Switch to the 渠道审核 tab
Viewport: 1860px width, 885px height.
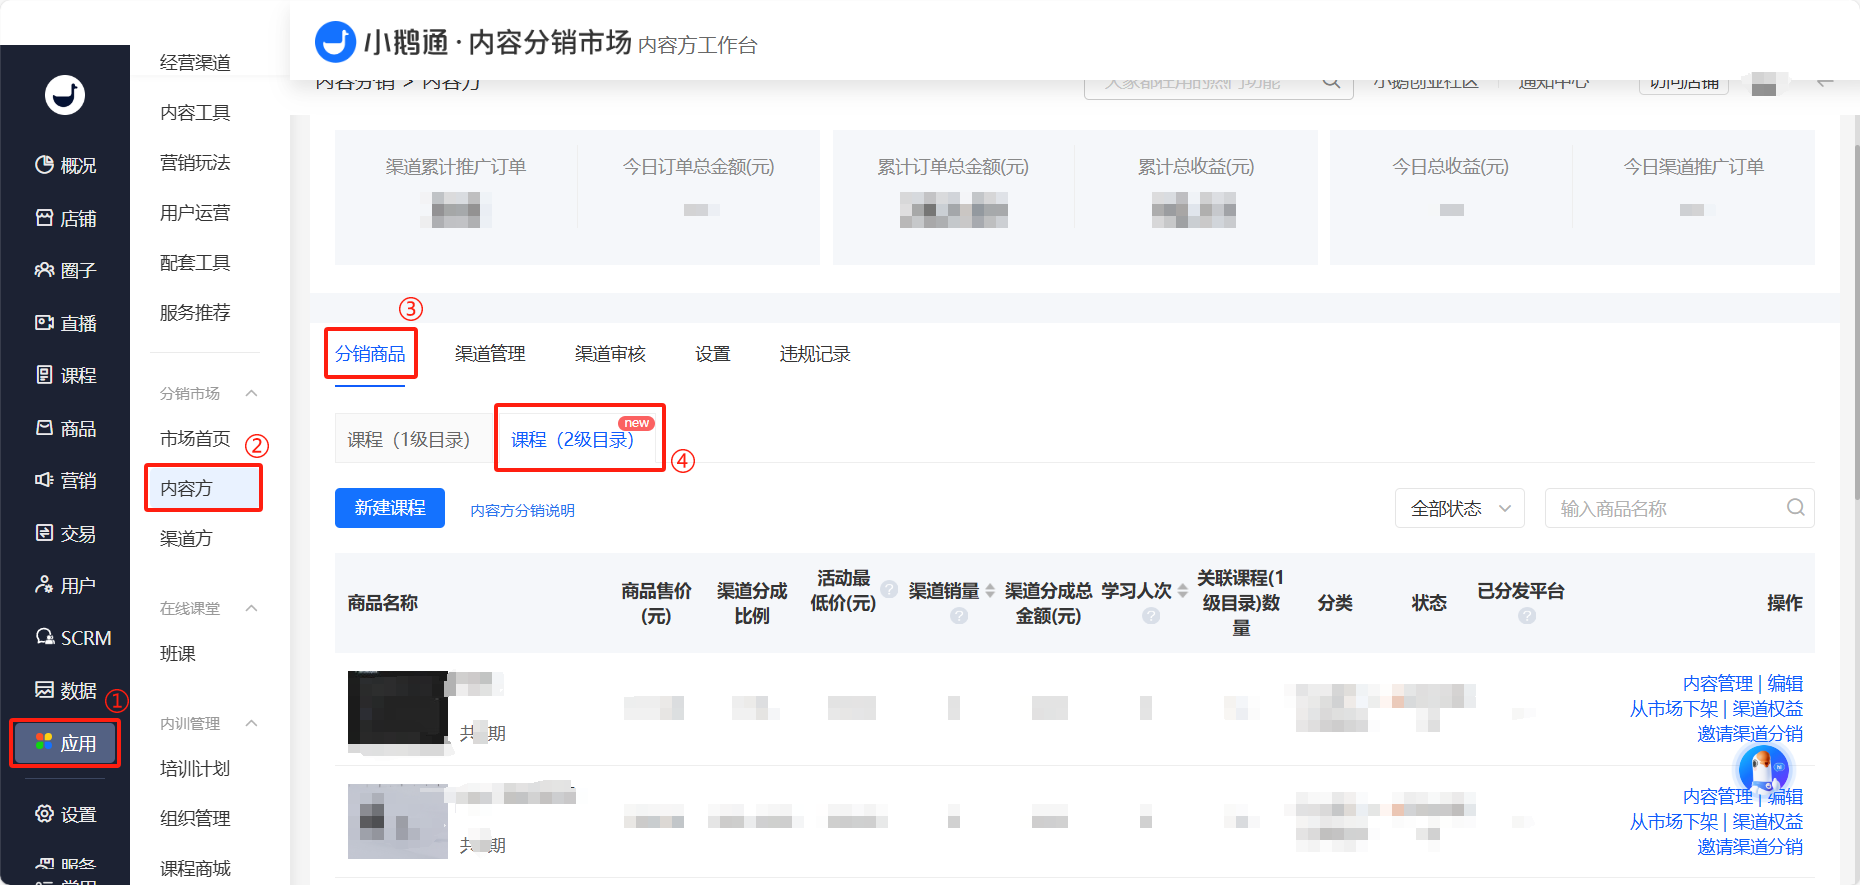click(610, 354)
